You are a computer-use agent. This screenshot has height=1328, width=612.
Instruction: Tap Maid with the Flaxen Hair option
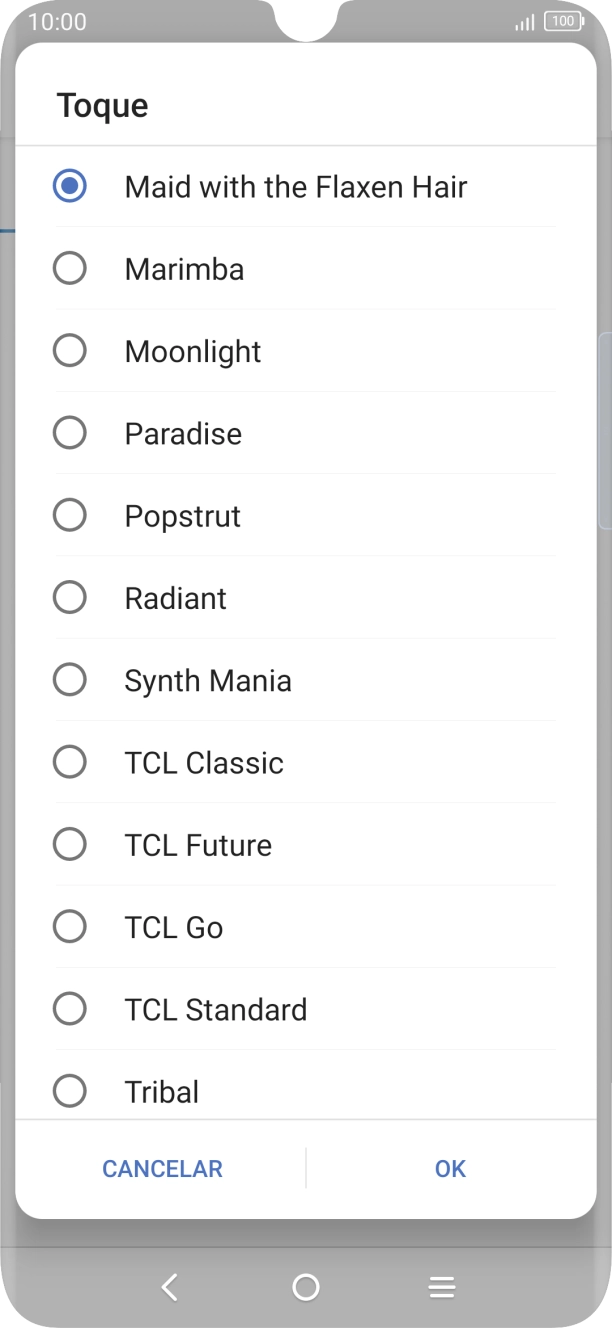70,187
